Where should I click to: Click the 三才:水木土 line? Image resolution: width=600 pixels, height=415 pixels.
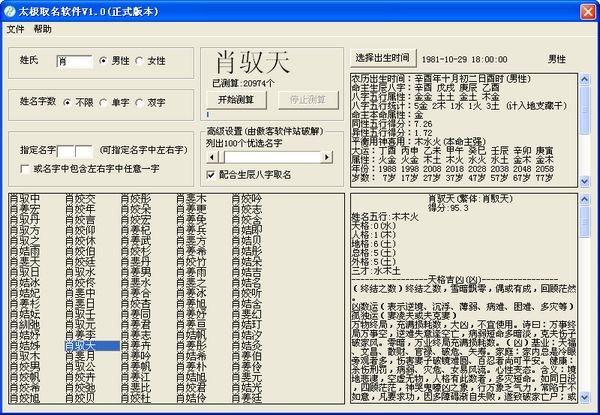(x=376, y=271)
